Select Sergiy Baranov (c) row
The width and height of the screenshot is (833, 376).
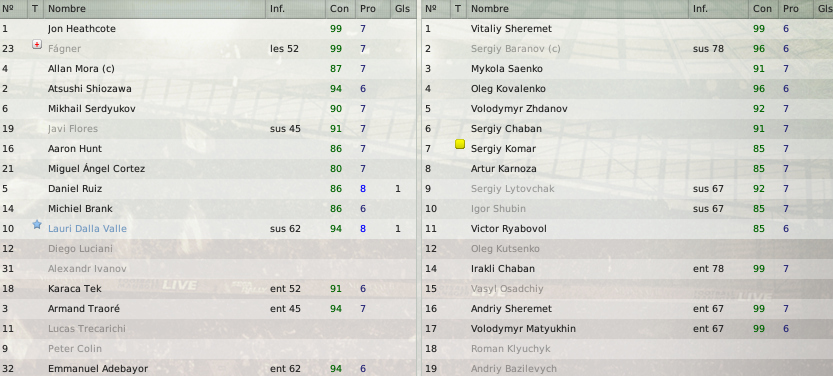[628, 49]
